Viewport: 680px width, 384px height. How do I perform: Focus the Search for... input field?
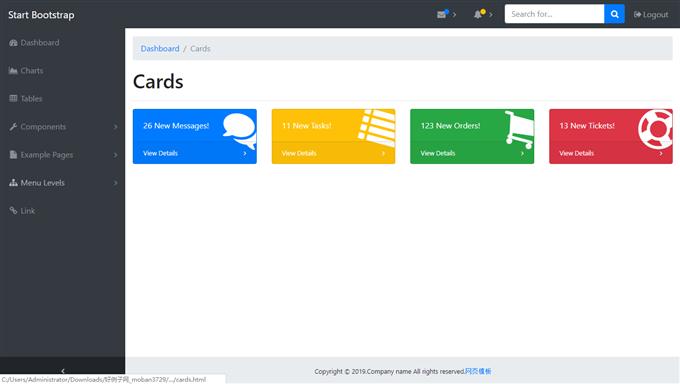pos(554,14)
